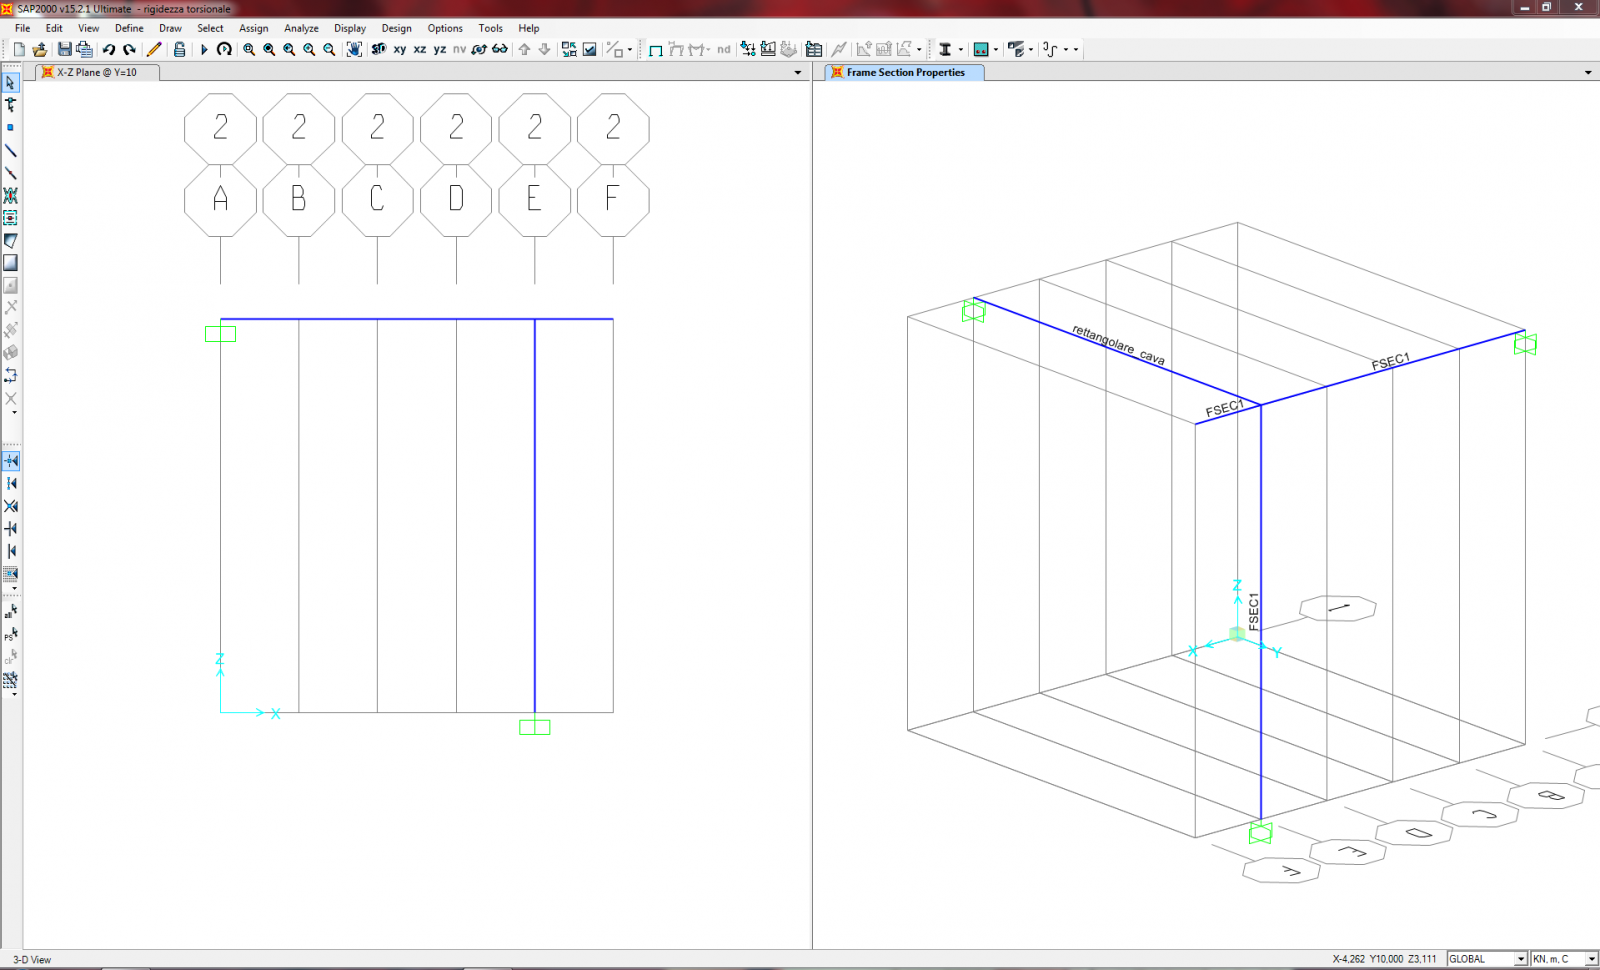Screen dimensions: 1600x970
Task: Activate the X-Z Plane @ Y=10 tab
Action: 97,72
